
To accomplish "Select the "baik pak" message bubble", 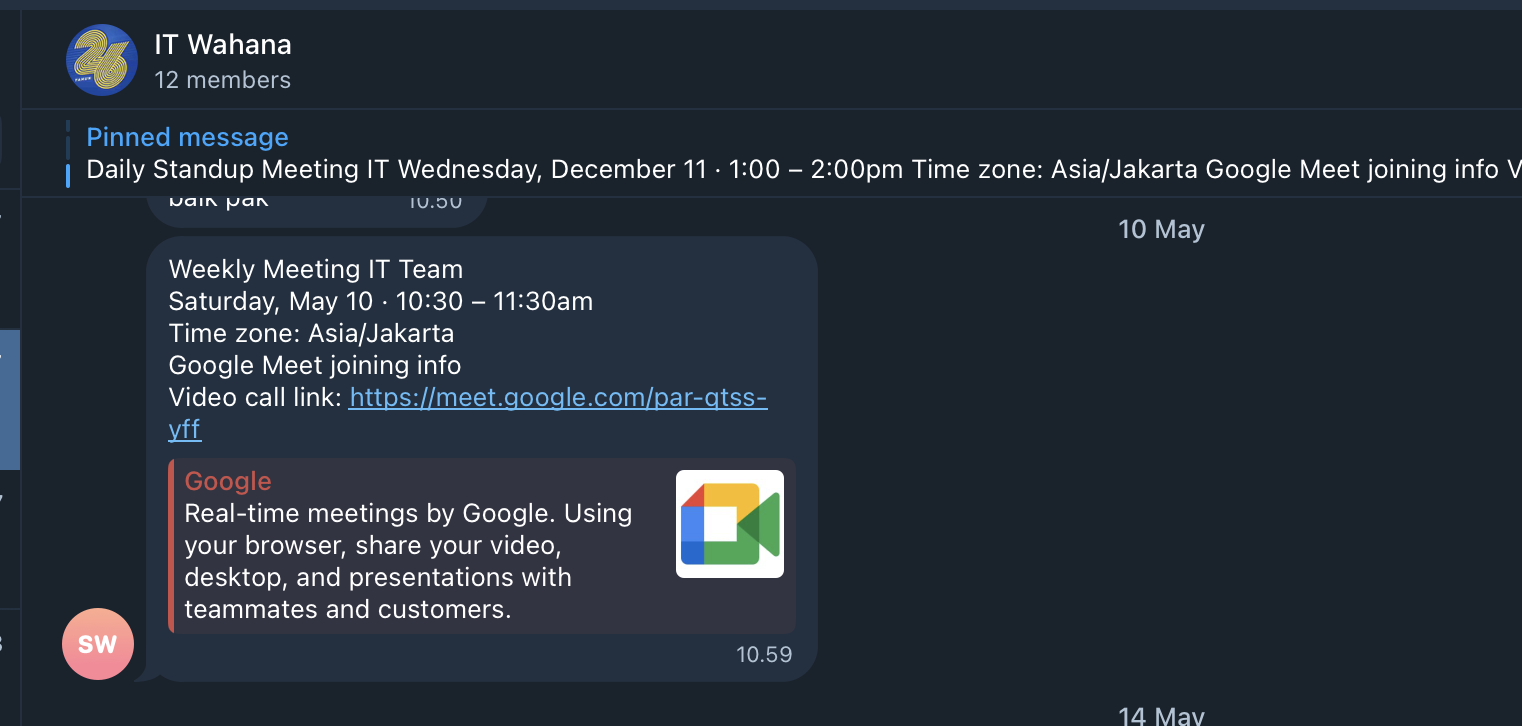I will pyautogui.click(x=316, y=207).
